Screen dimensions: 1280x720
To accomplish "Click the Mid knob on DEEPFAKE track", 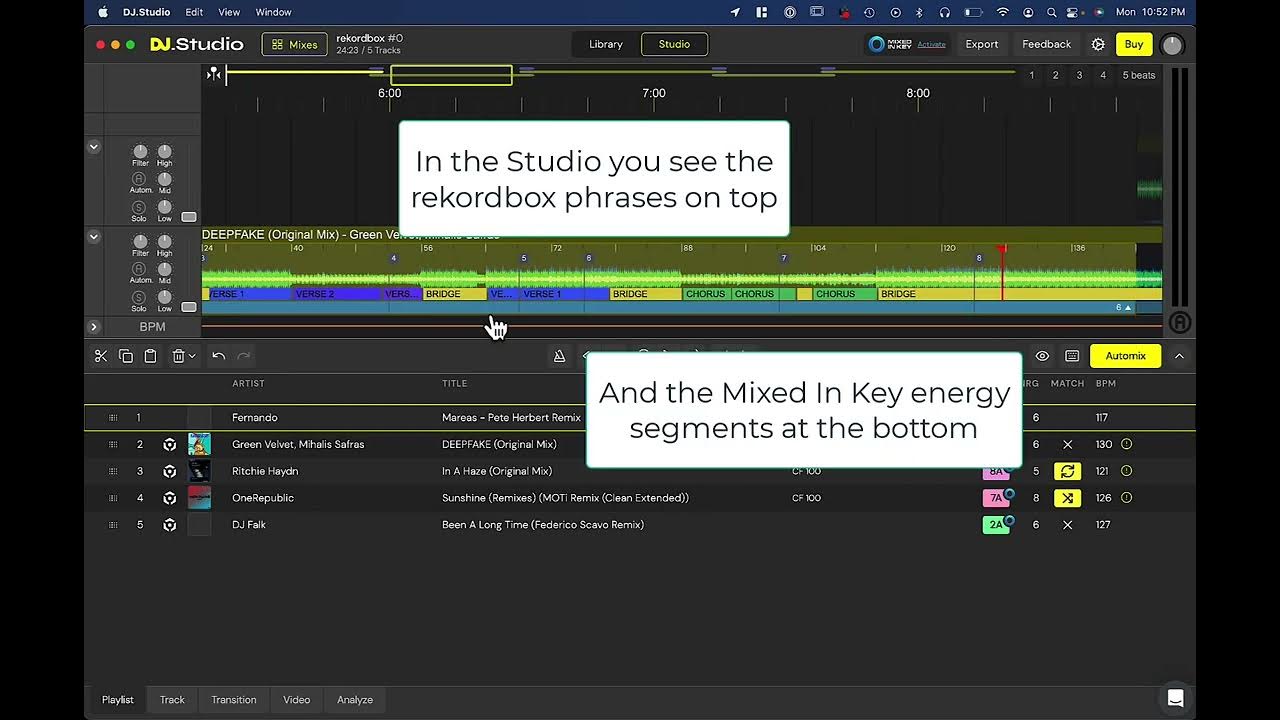I will click(x=164, y=268).
